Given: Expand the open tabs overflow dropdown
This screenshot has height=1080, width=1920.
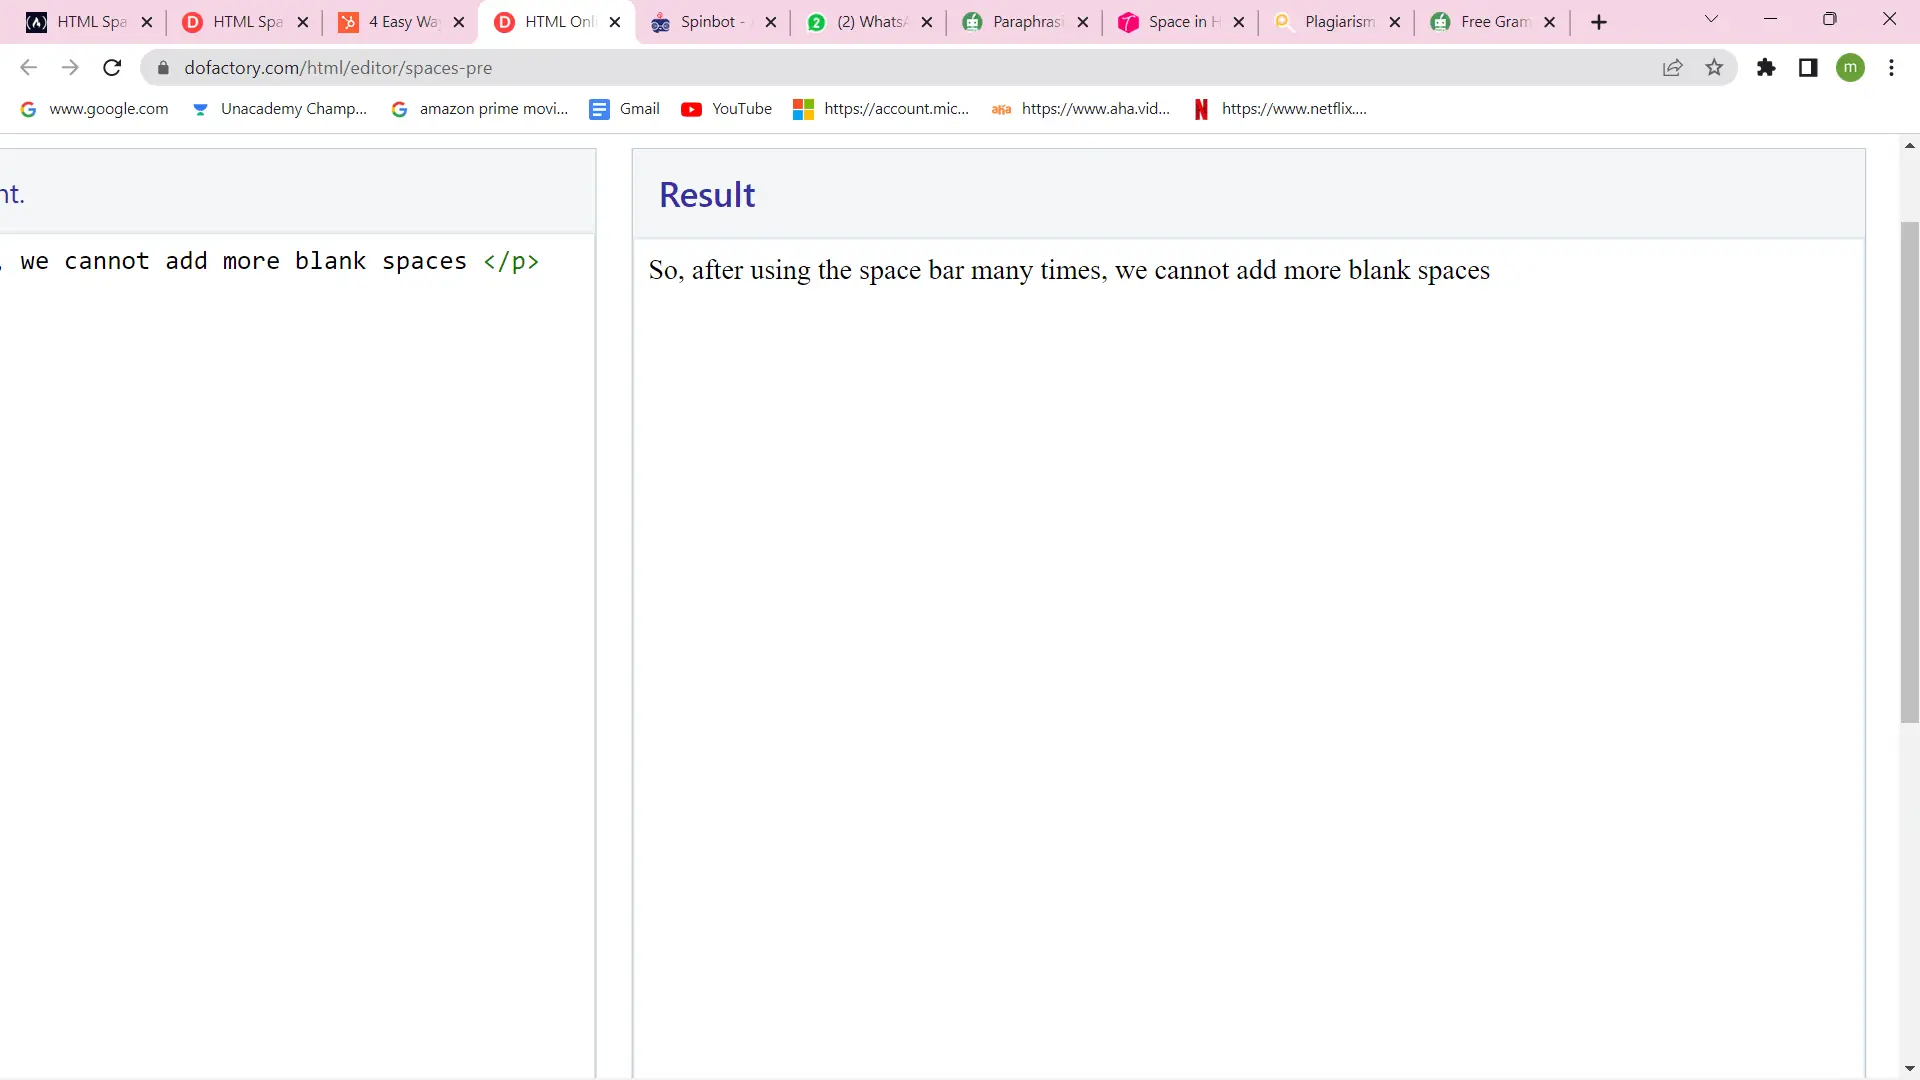Looking at the screenshot, I should coord(1712,21).
